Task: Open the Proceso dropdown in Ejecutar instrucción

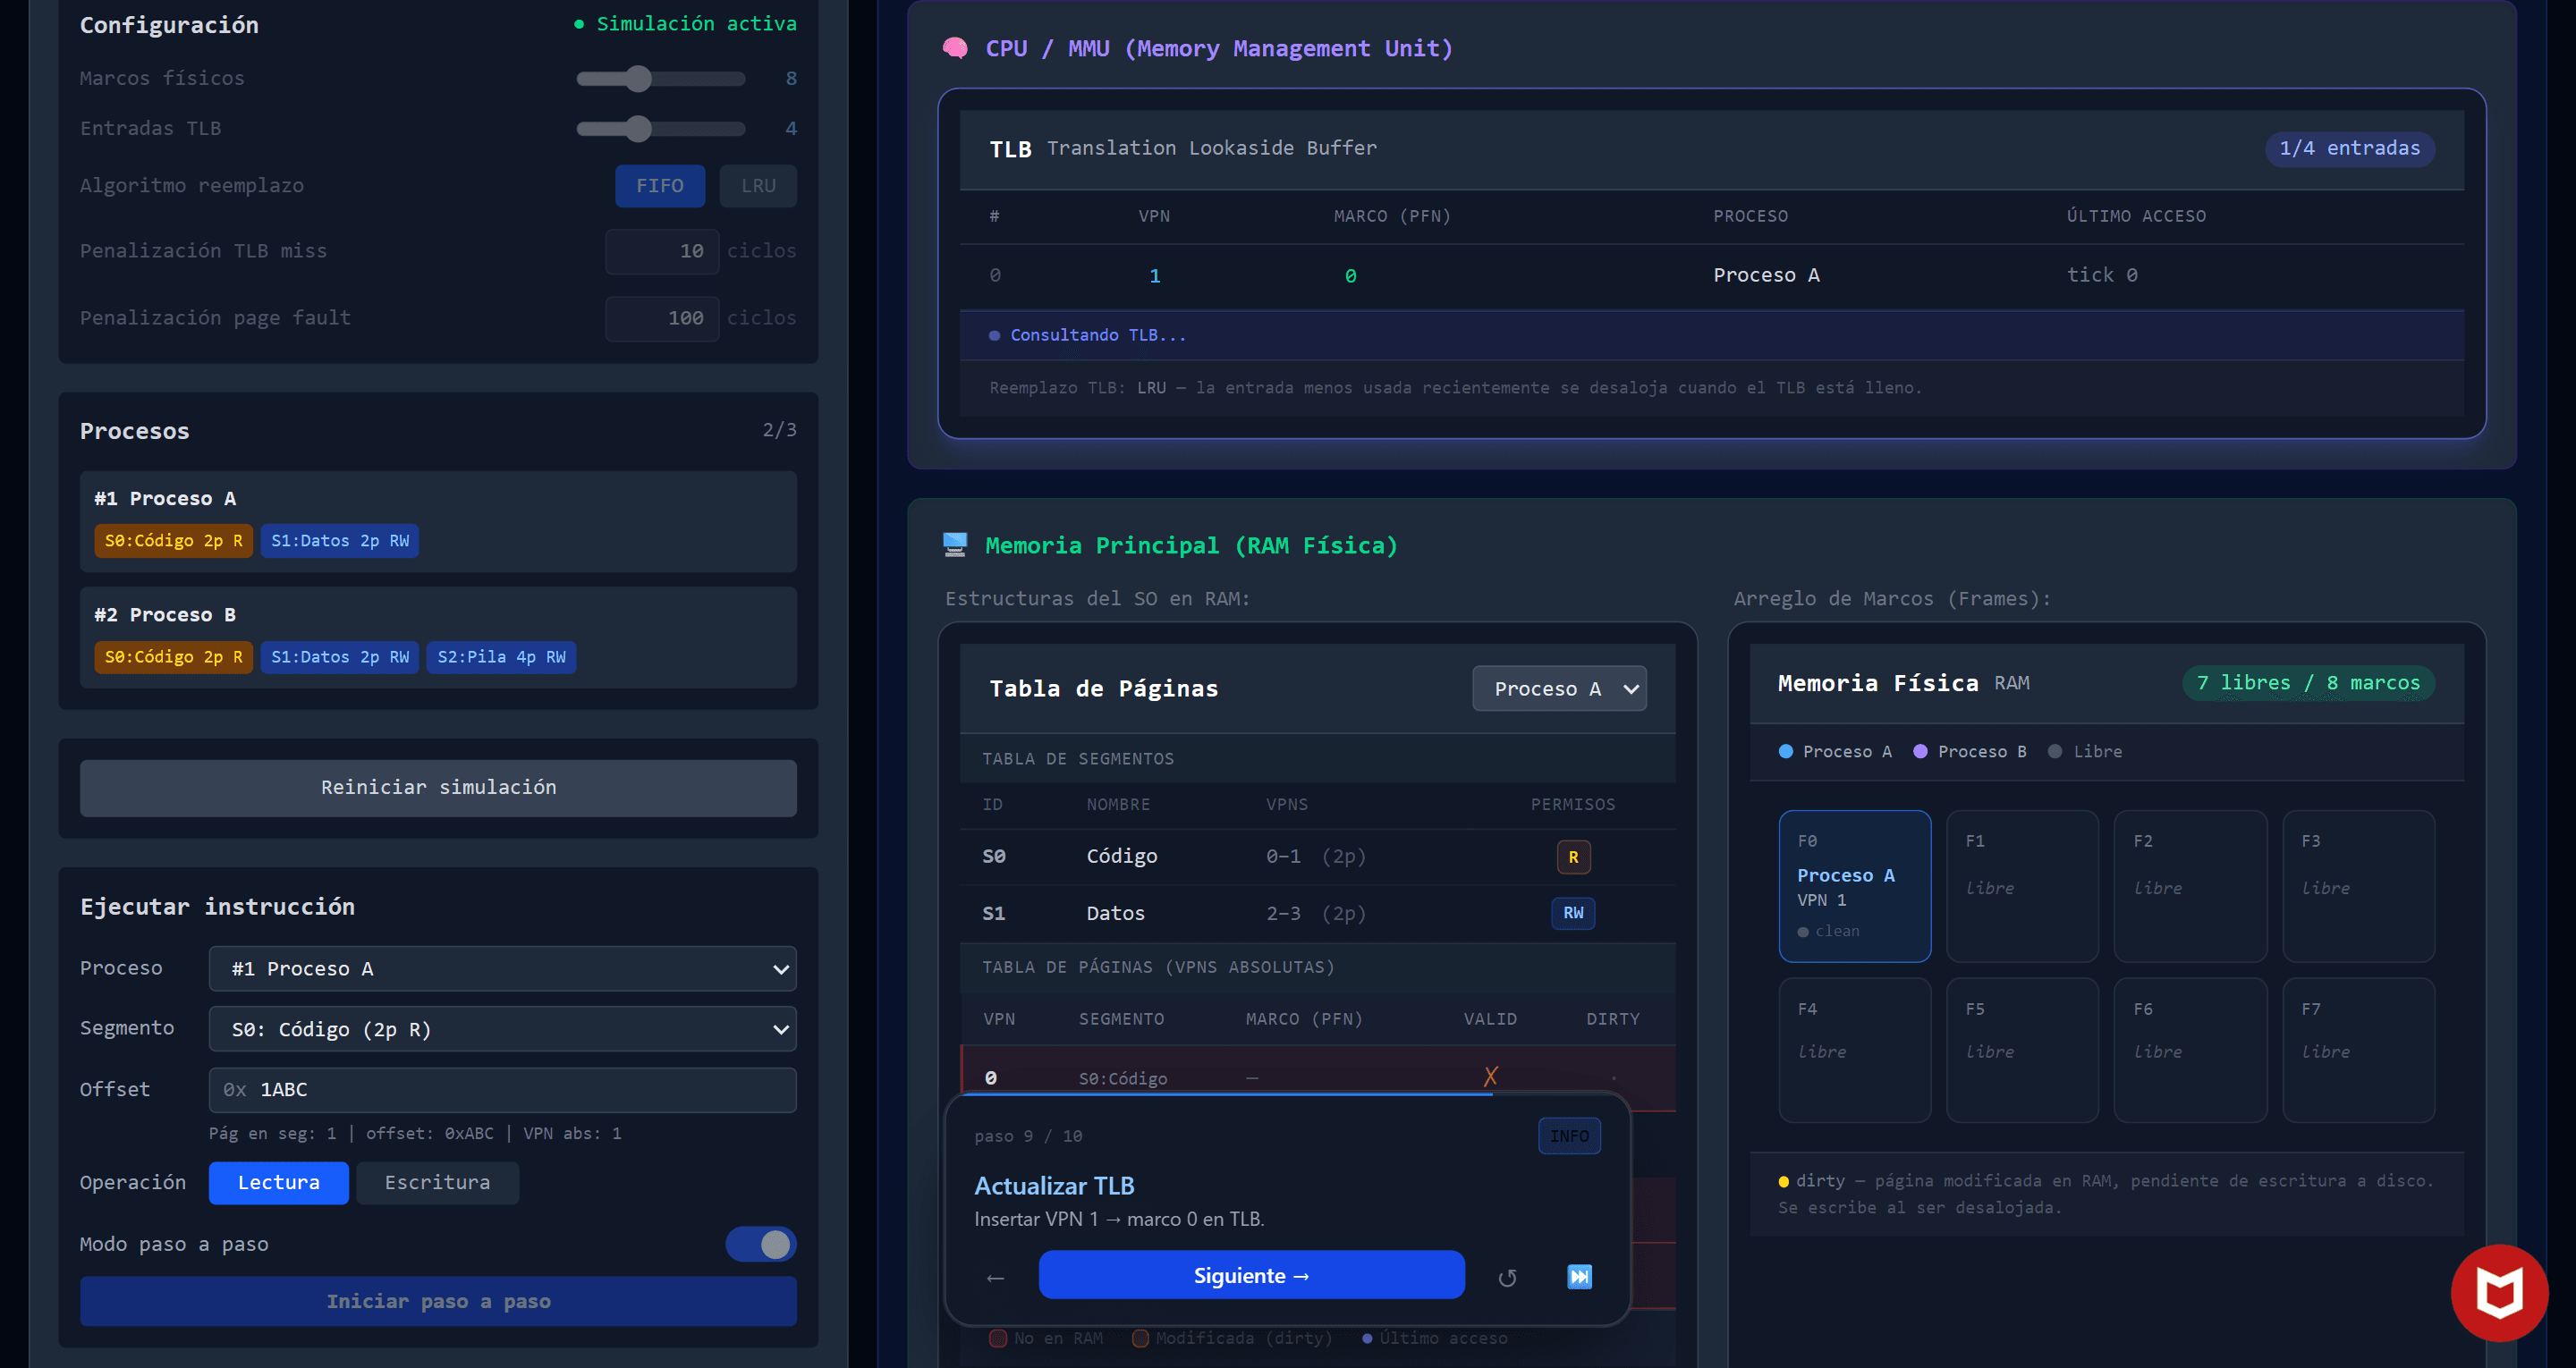Action: click(502, 969)
